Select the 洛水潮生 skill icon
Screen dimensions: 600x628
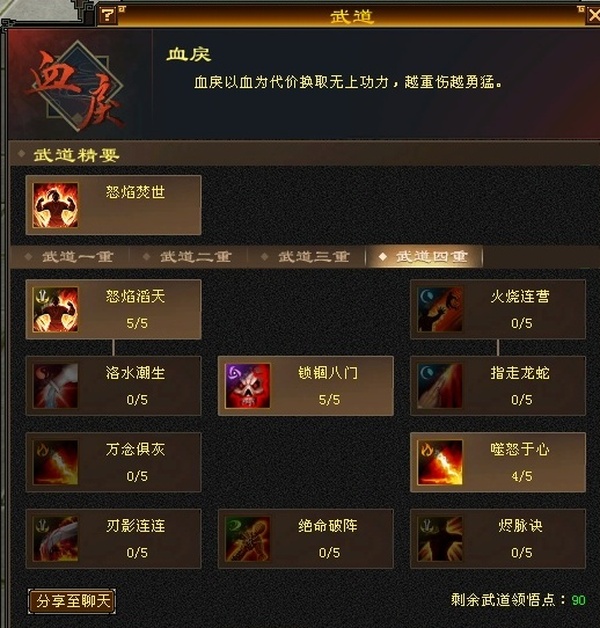coord(55,386)
